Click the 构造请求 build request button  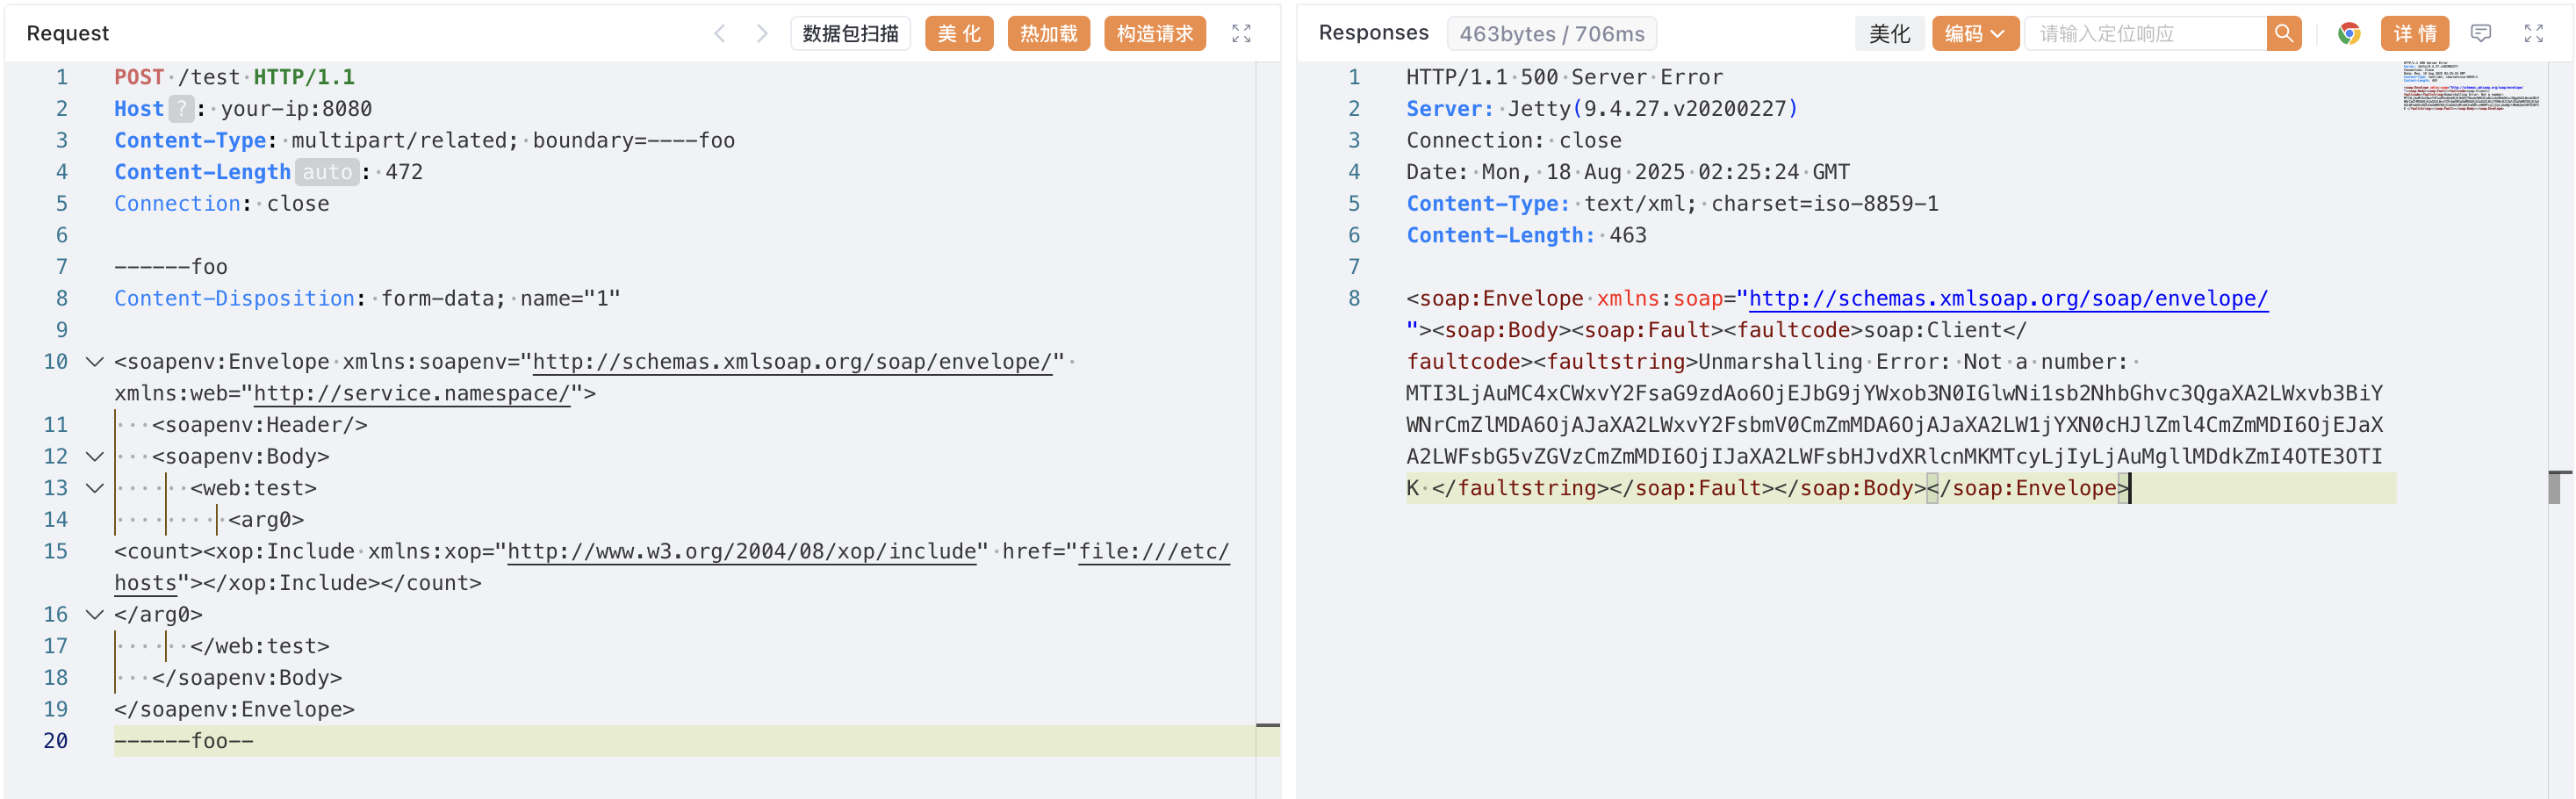[x=1154, y=34]
